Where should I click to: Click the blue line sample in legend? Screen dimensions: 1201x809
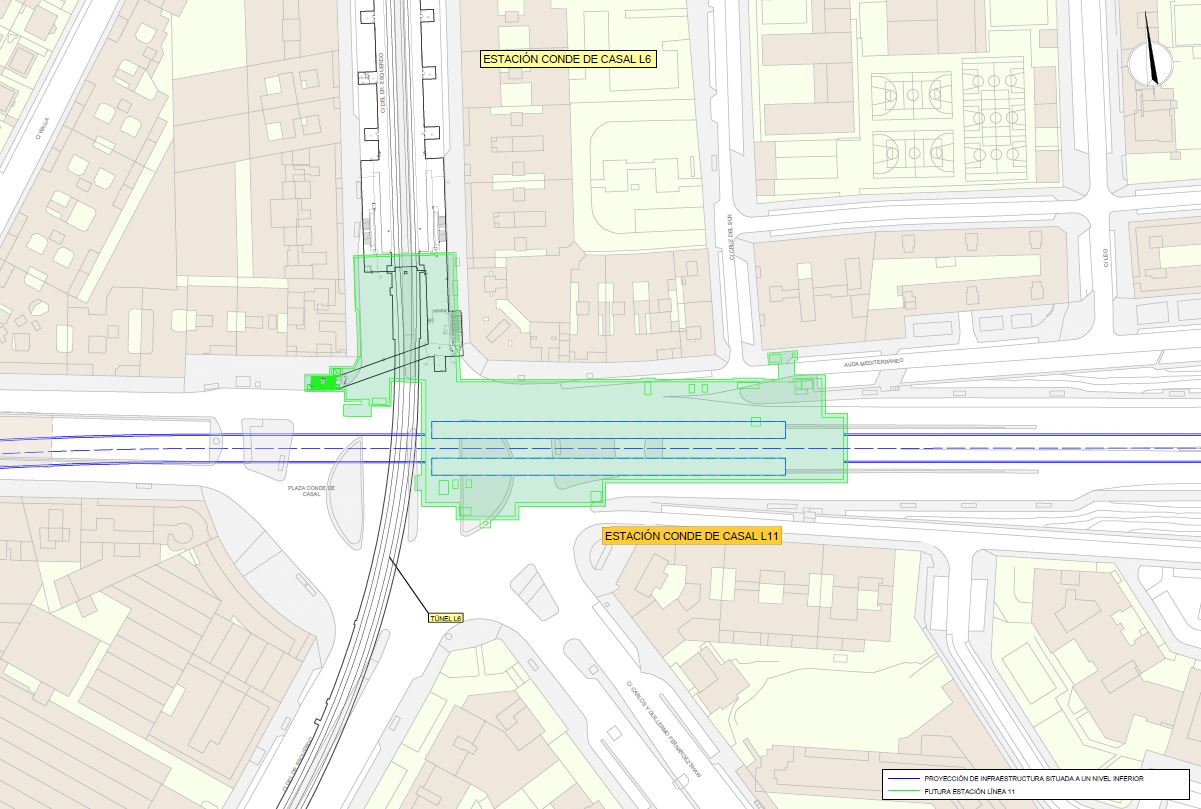[x=903, y=778]
